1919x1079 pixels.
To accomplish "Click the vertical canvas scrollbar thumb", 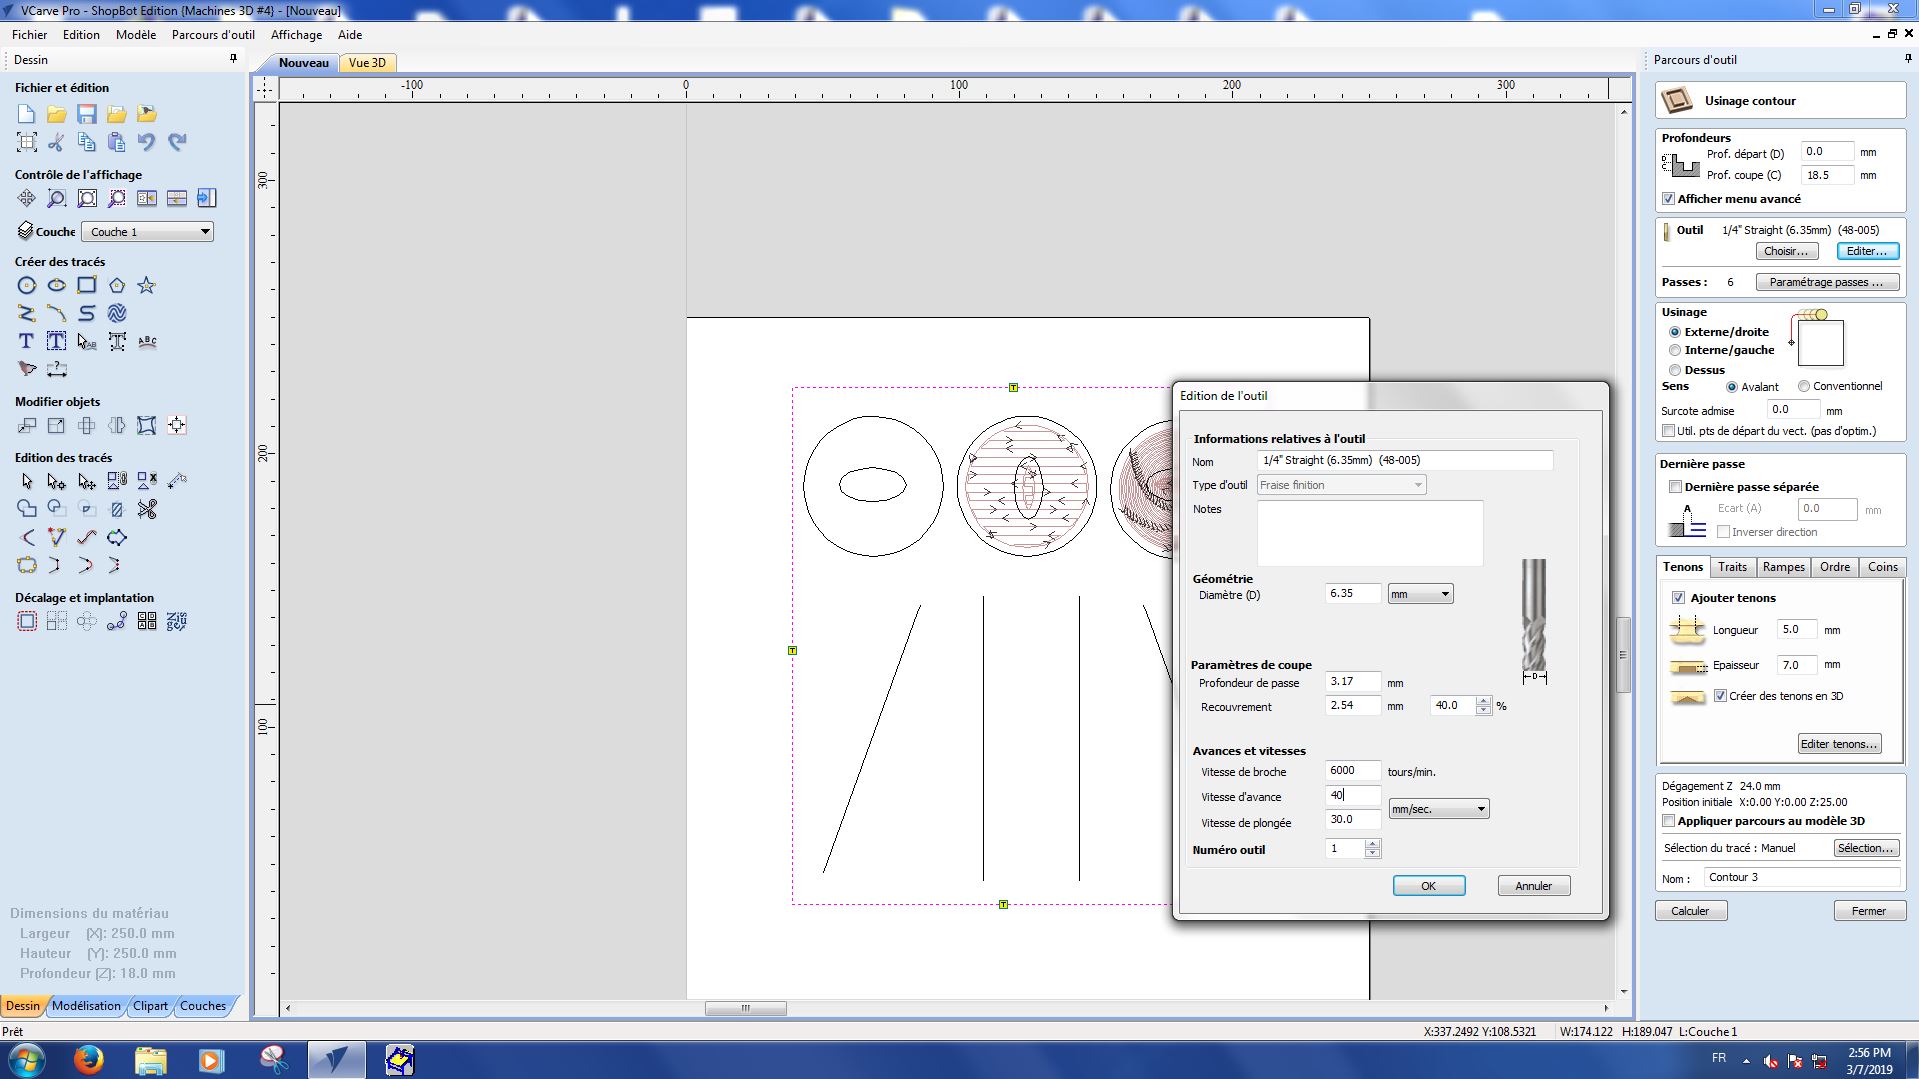I will [1624, 654].
